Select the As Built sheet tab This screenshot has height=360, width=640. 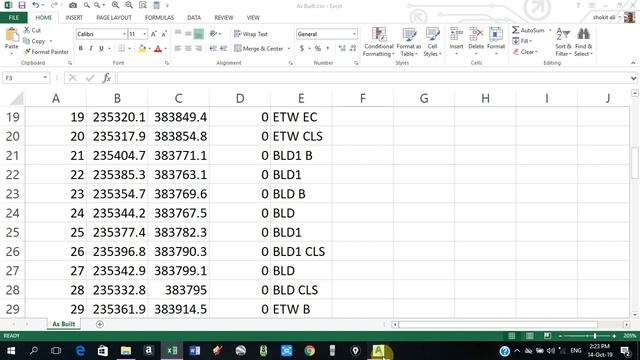64,324
